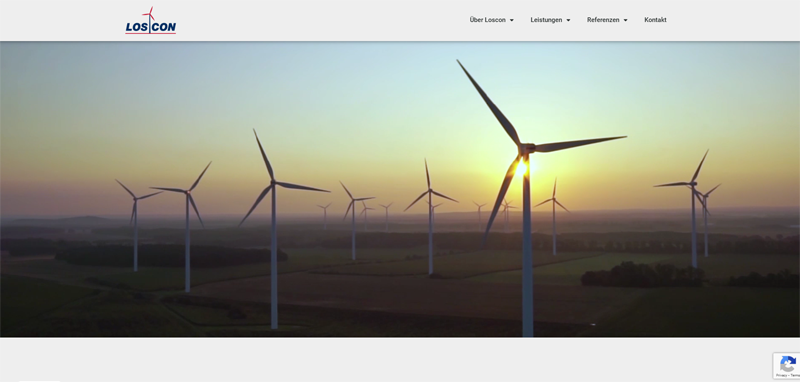Expand the Über Loscon dropdown arrow
800x382 pixels.
[x=512, y=20]
